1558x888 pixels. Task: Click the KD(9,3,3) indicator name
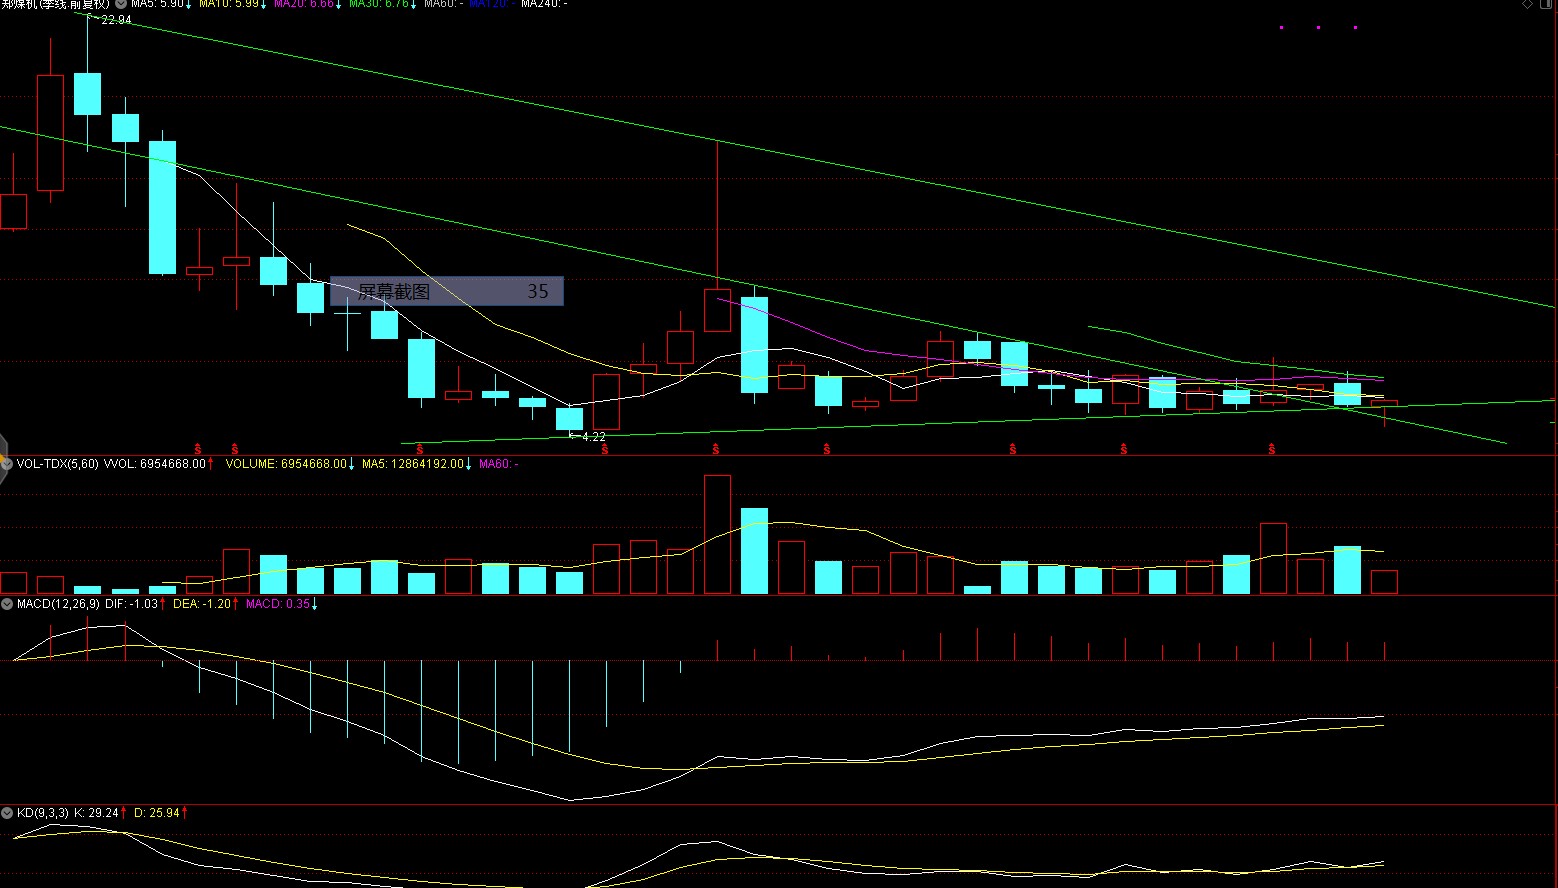[43, 813]
